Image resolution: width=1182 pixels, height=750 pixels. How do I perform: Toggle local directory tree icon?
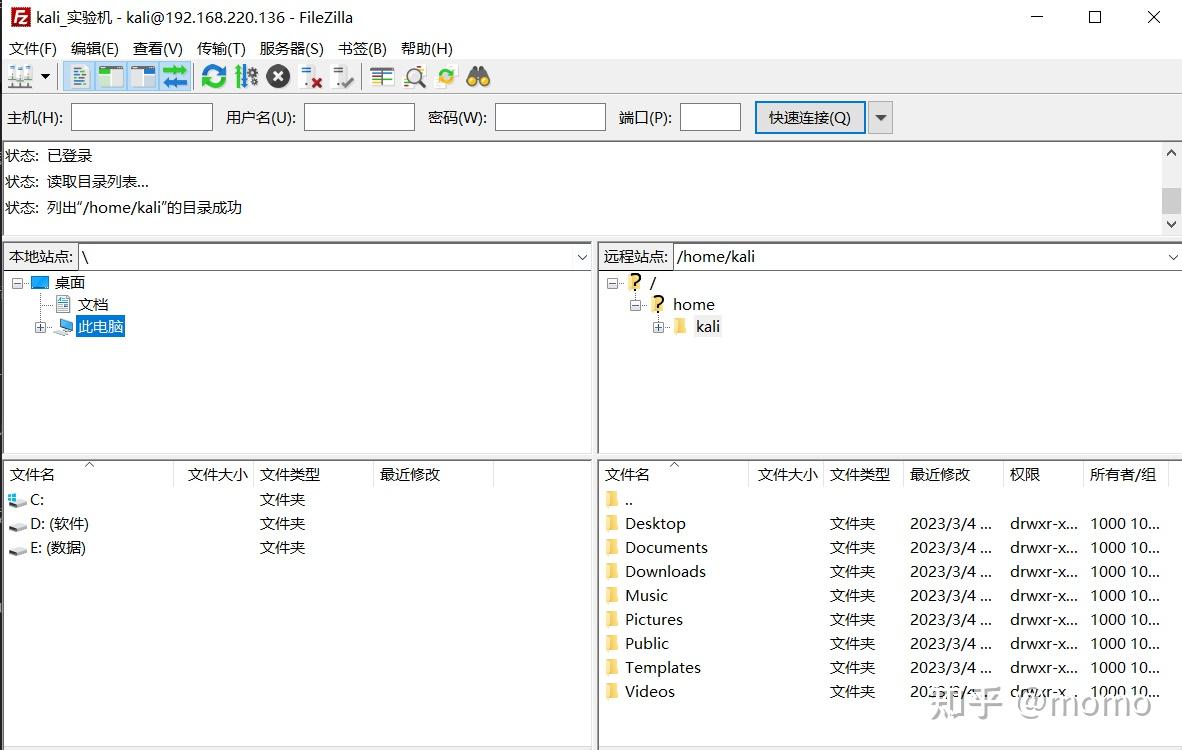[x=111, y=76]
